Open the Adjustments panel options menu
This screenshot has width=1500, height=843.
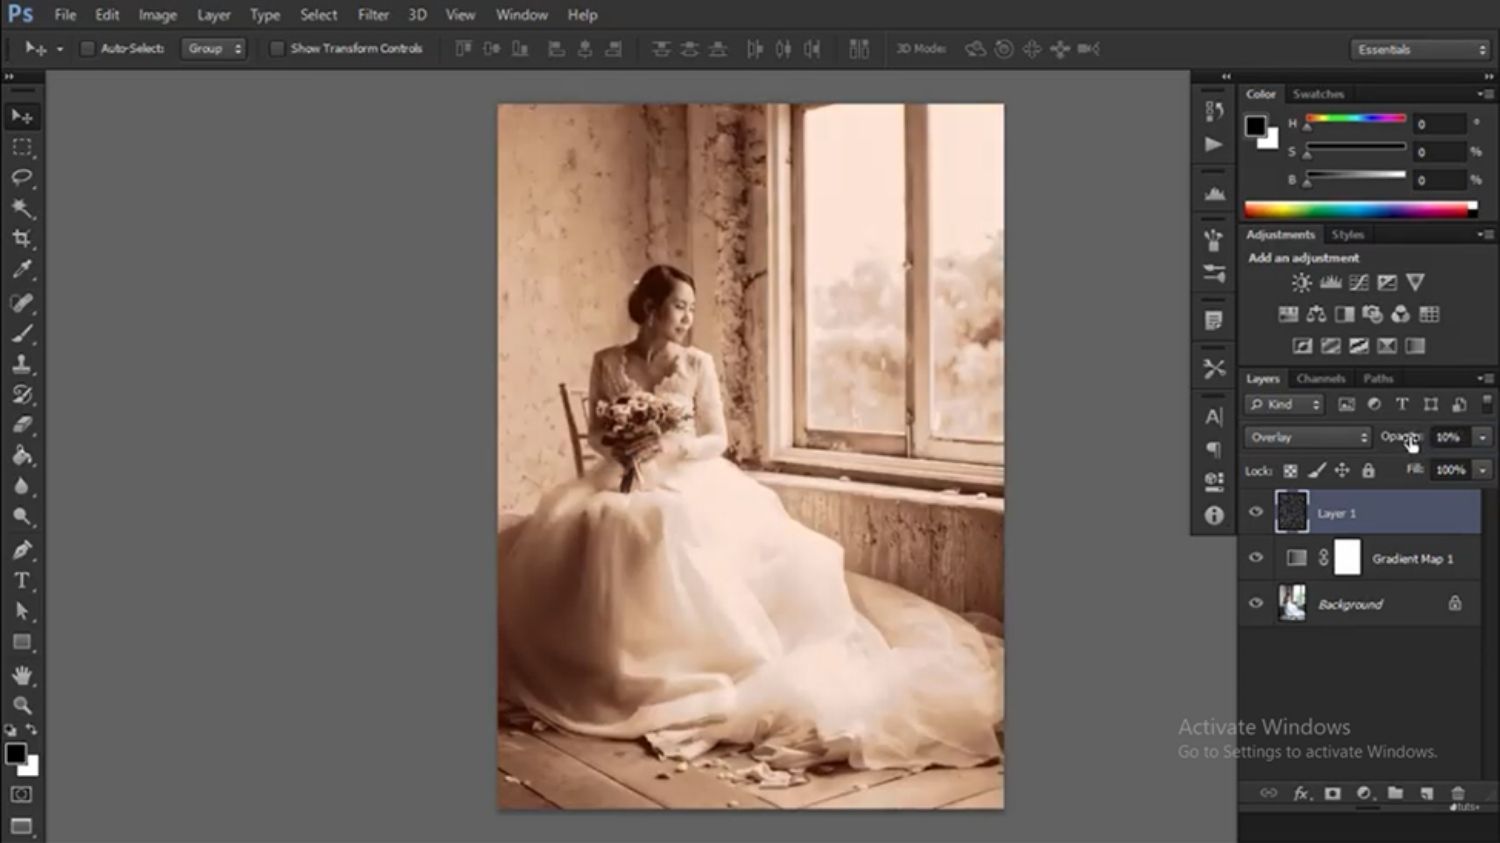(1485, 234)
